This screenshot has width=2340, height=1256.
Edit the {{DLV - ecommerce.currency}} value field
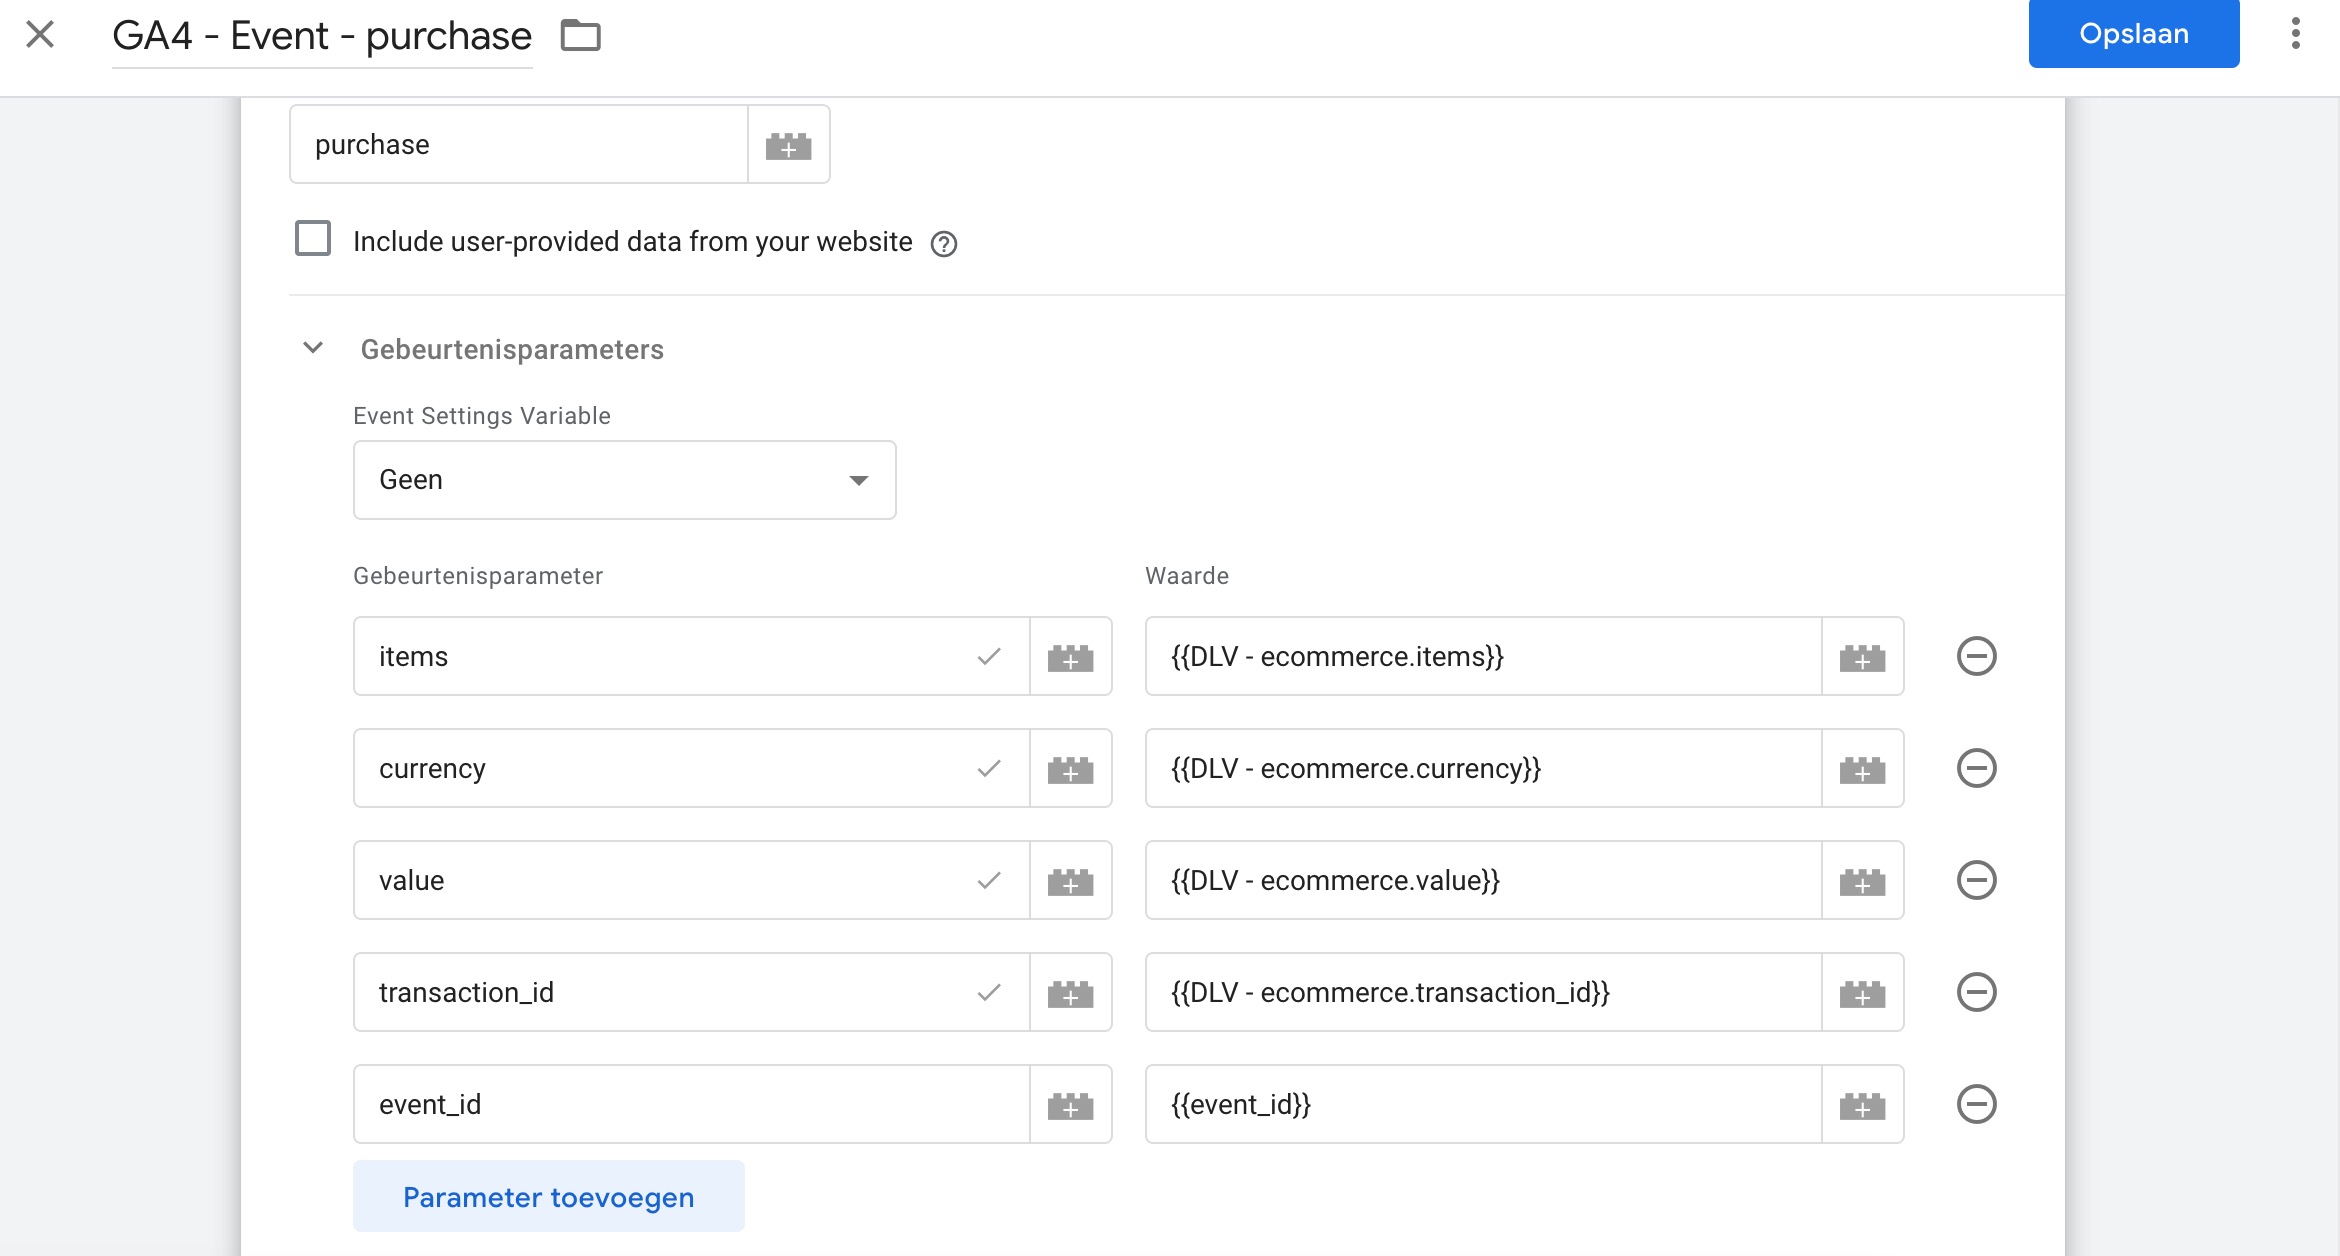click(x=1483, y=769)
